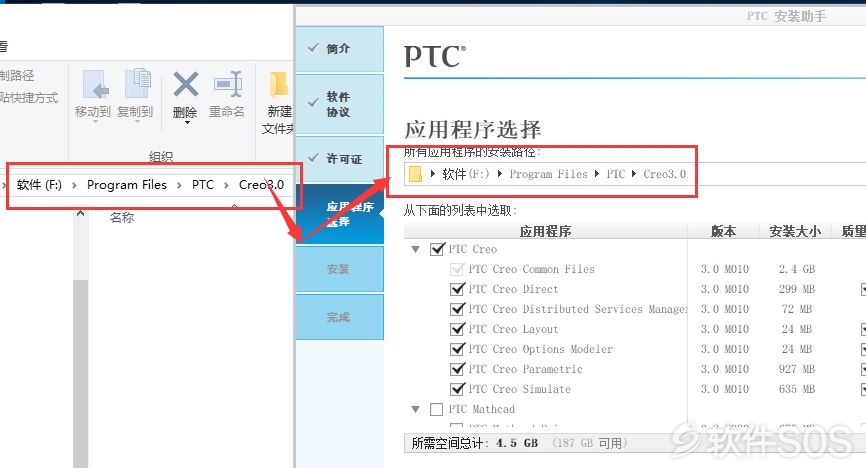
Task: Go to the 软件协议 installer step
Action: [x=340, y=104]
